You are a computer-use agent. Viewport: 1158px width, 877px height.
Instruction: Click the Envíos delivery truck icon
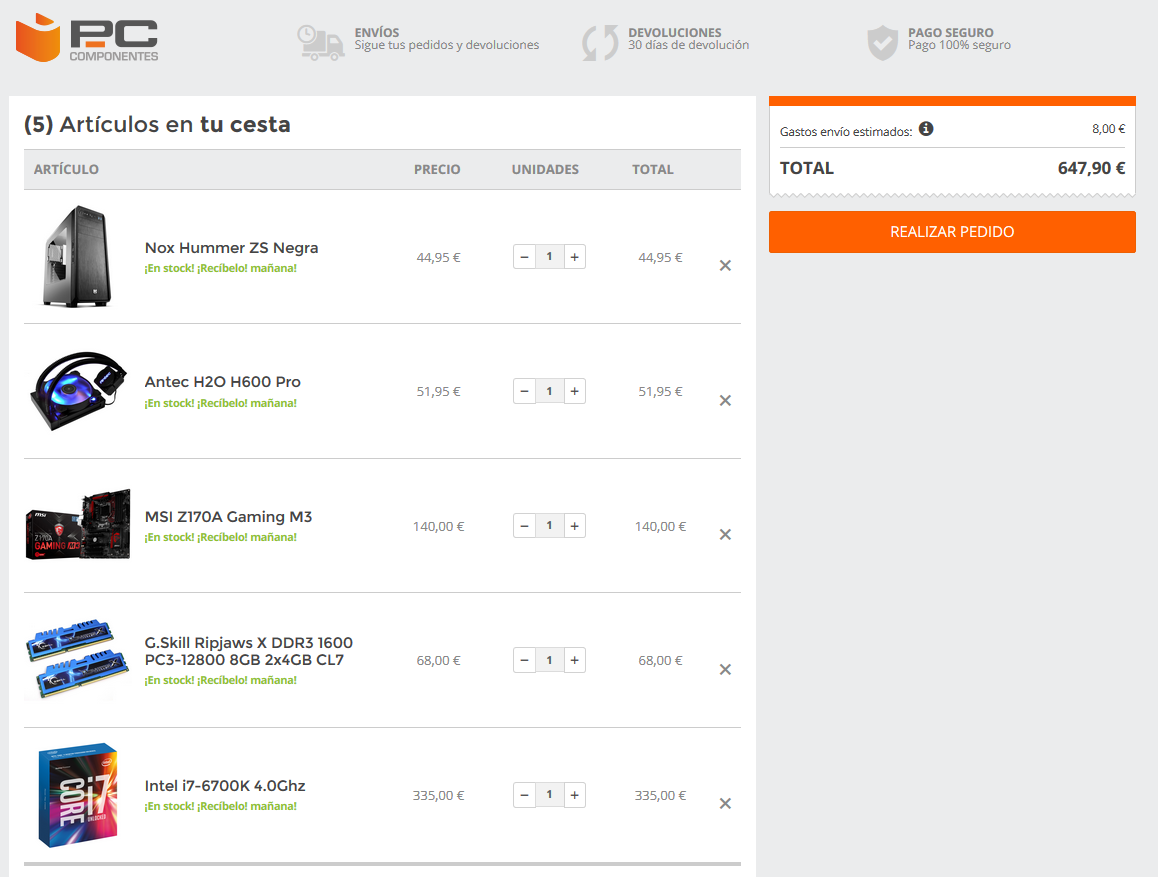tap(321, 42)
